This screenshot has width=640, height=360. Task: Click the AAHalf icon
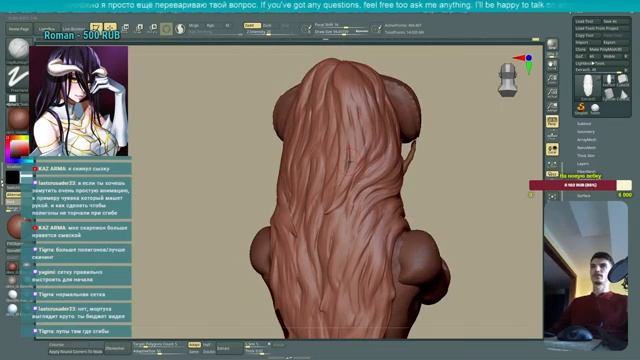[552, 107]
